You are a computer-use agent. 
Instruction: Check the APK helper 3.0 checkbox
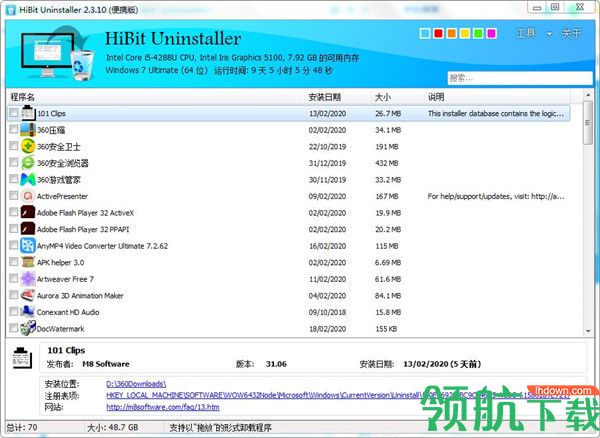(13, 262)
